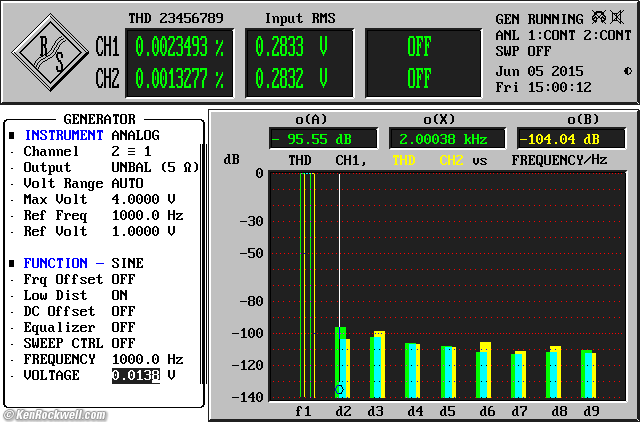Open the SWEEP CTRL option list
The image size is (640, 422).
[x=123, y=343]
